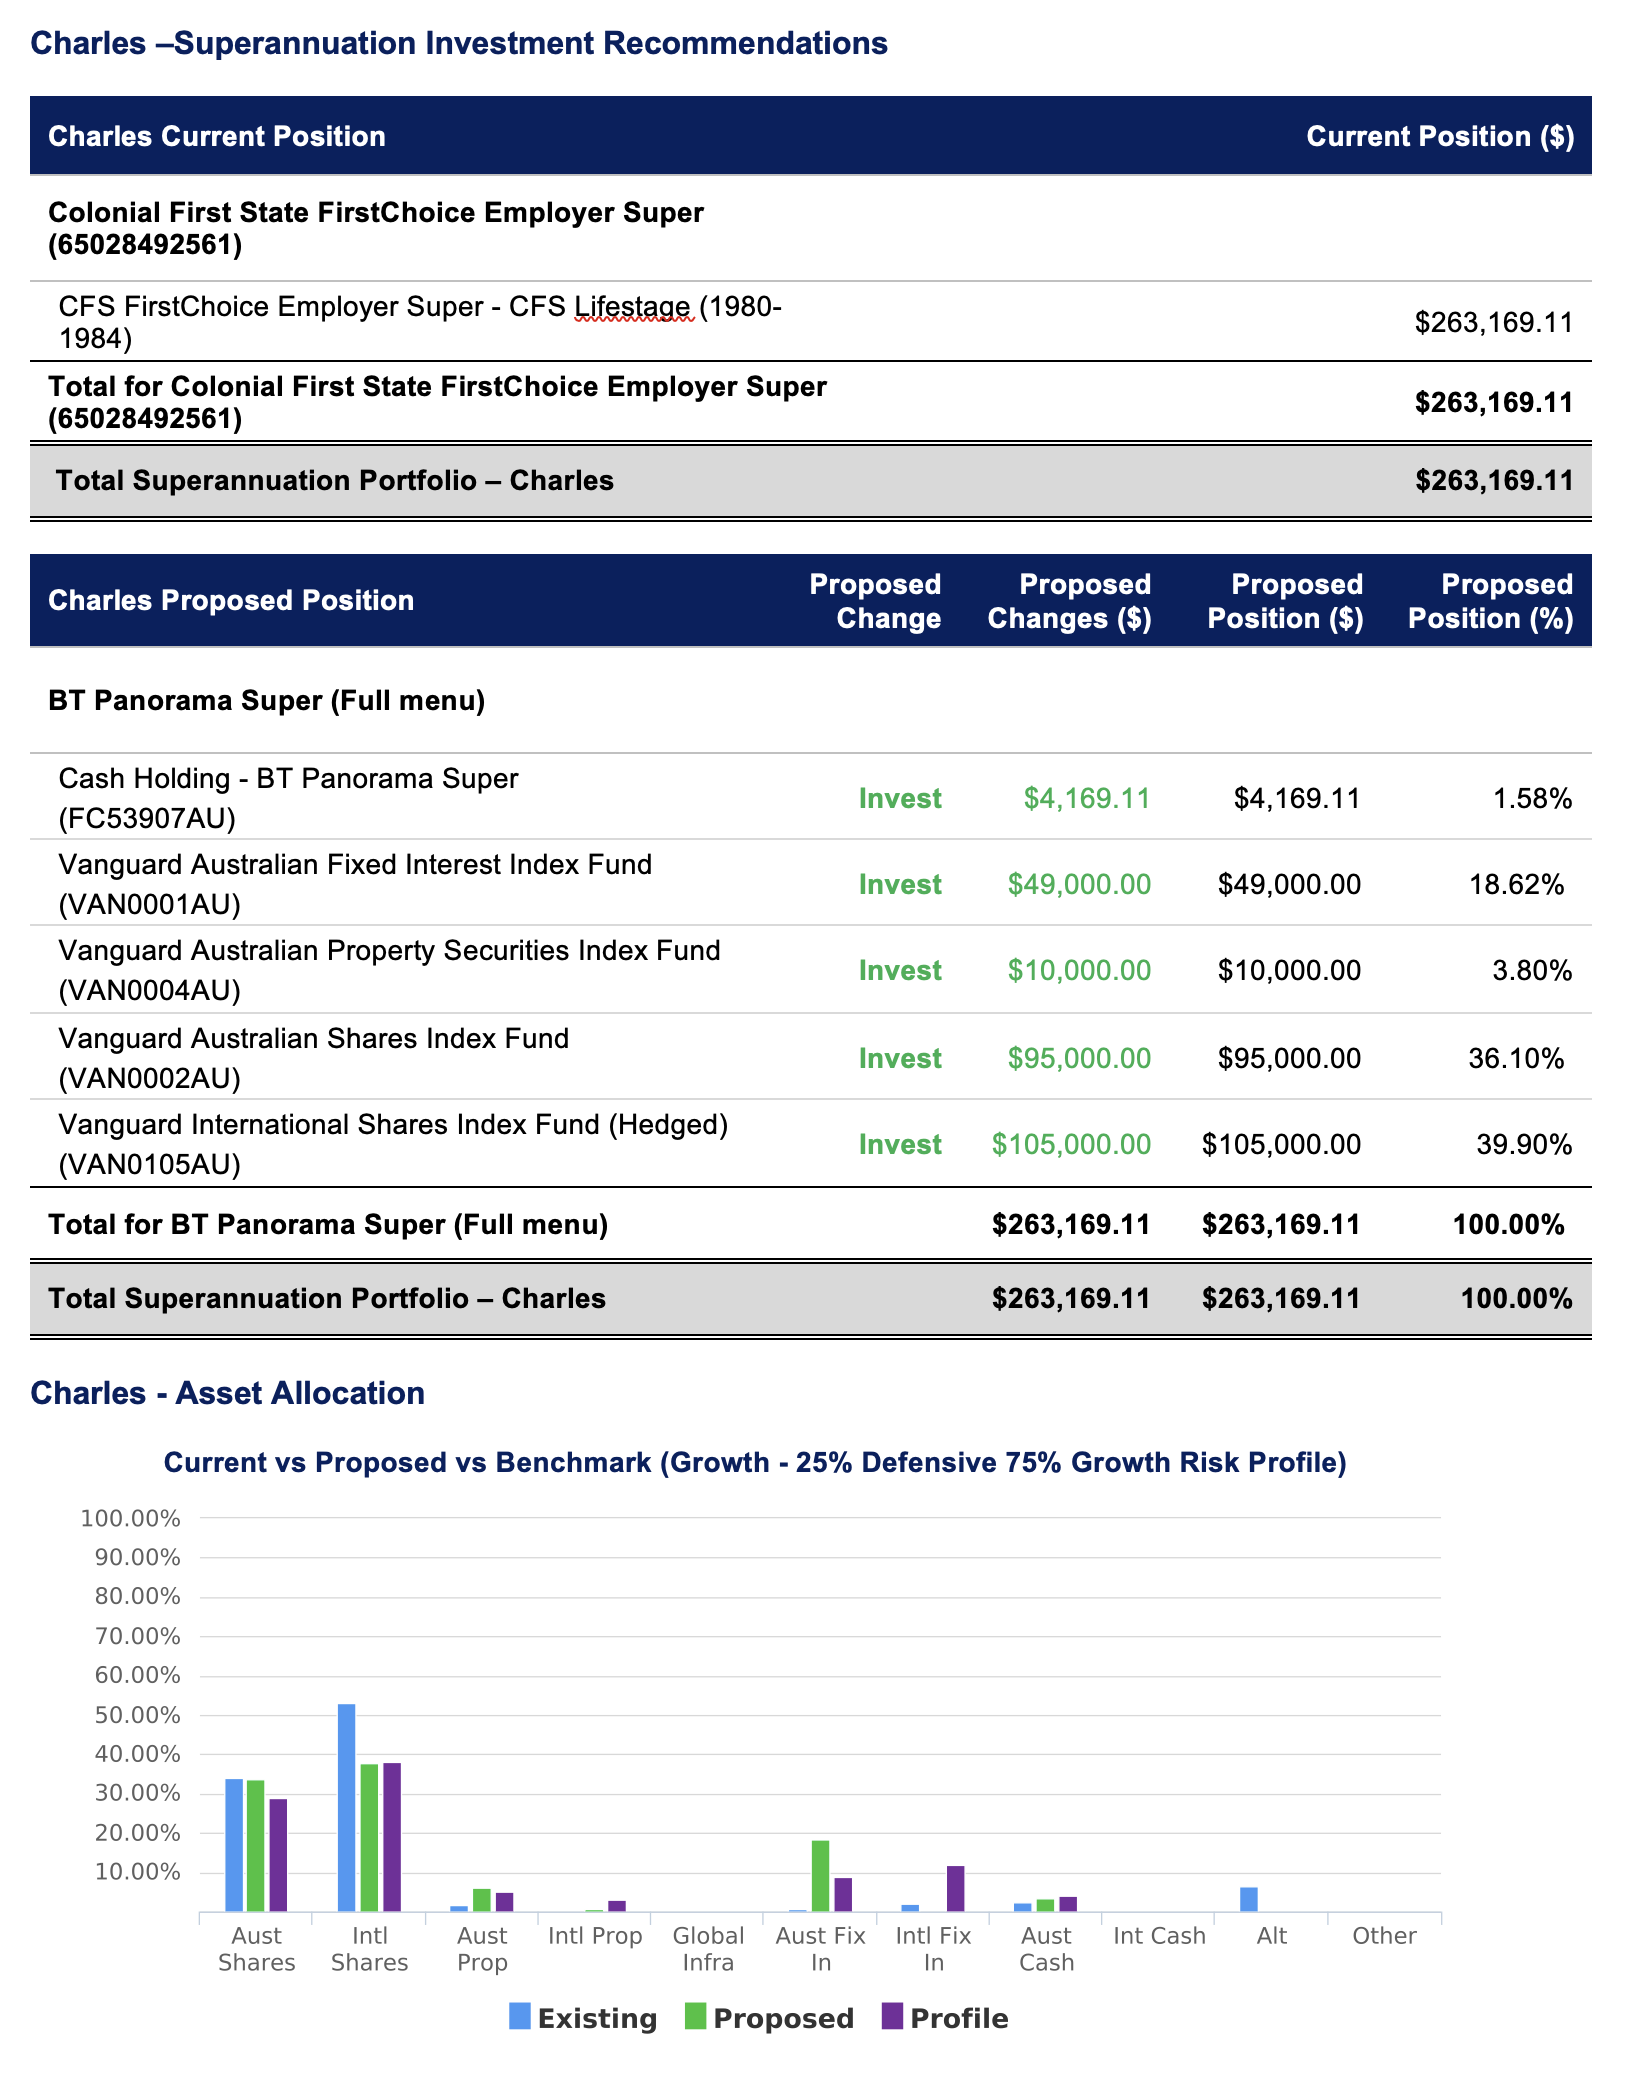Click the 36.10% proposed position value
1640x2100 pixels.
[x=1516, y=1058]
